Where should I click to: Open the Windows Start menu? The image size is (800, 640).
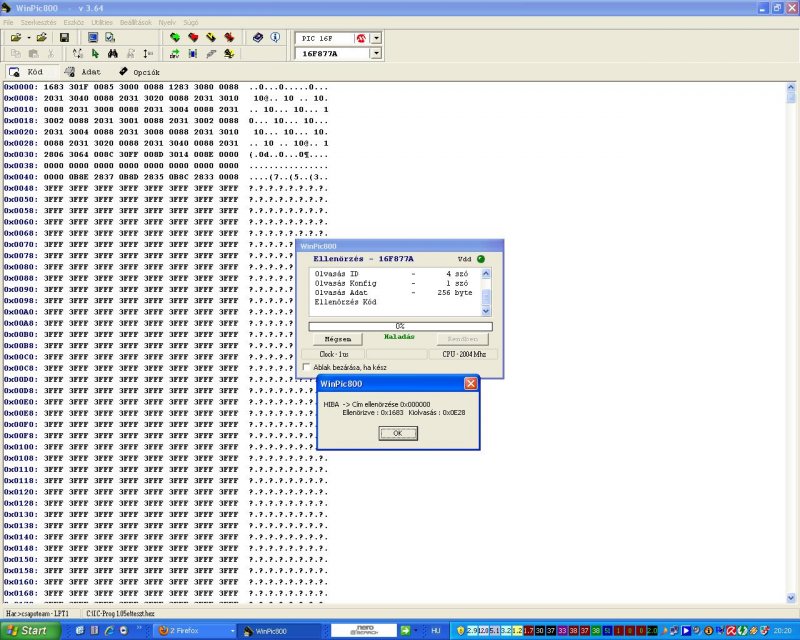(x=31, y=631)
